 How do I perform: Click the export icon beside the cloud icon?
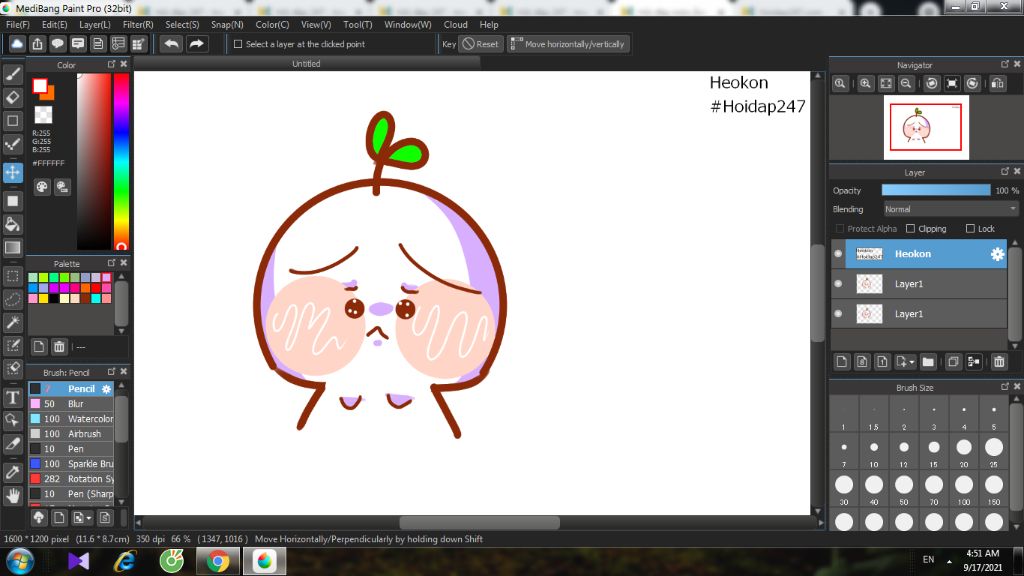[37, 44]
